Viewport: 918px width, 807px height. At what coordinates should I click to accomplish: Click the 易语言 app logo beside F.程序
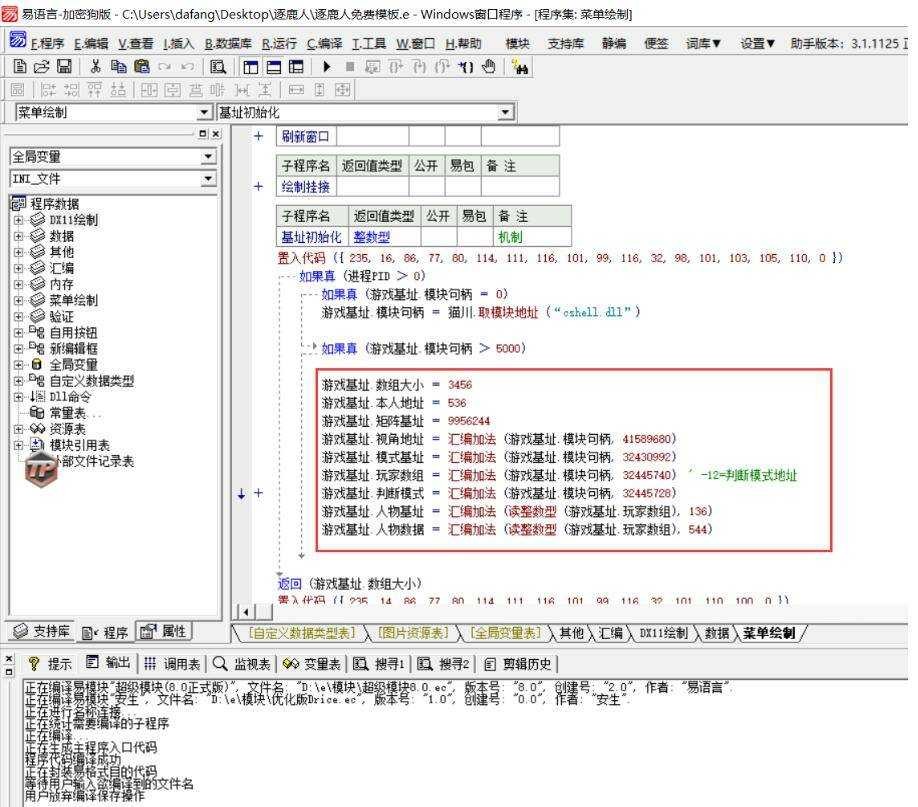[18, 40]
